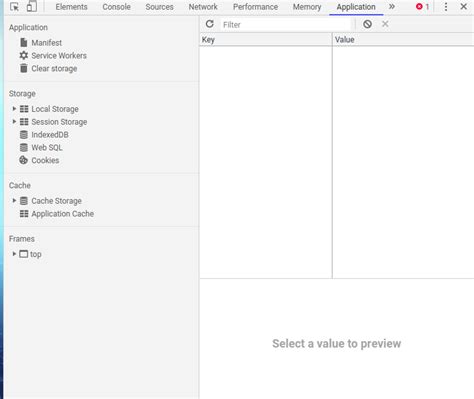Open Manifest in the sidebar
This screenshot has width=474, height=399.
47,43
